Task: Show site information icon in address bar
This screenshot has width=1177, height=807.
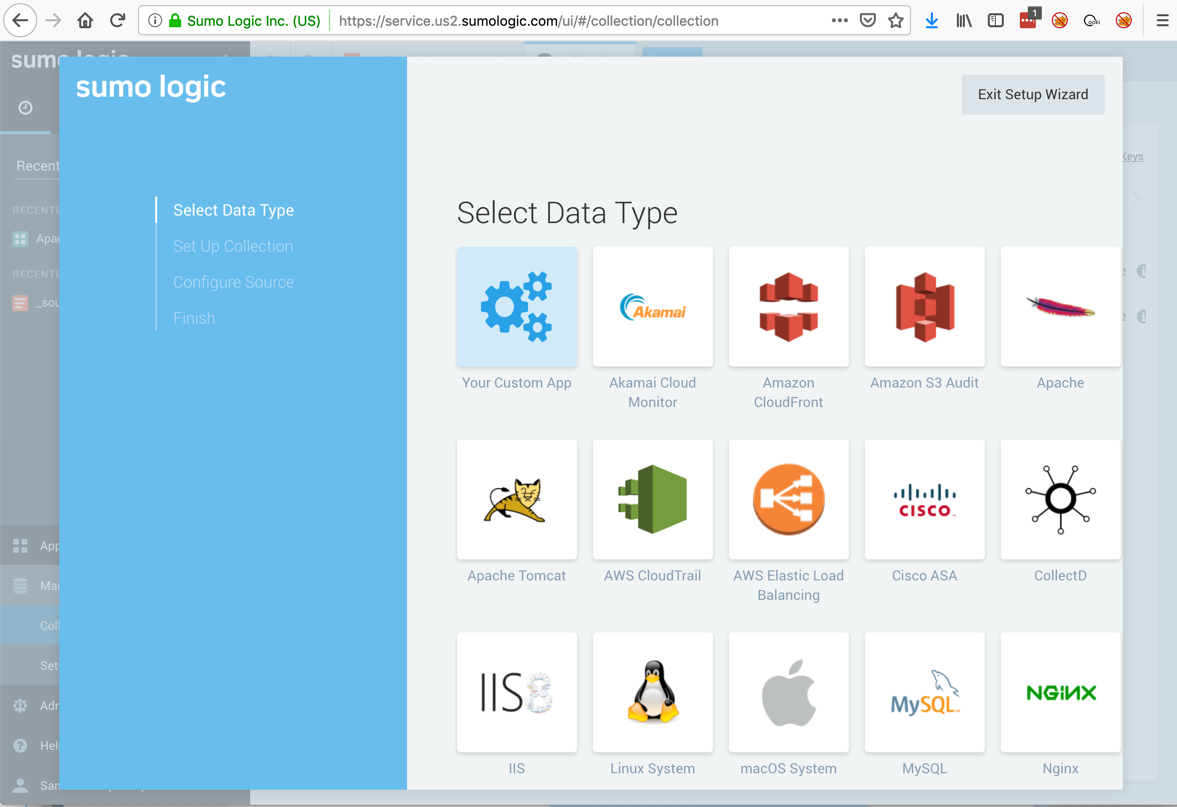Action: 155,20
